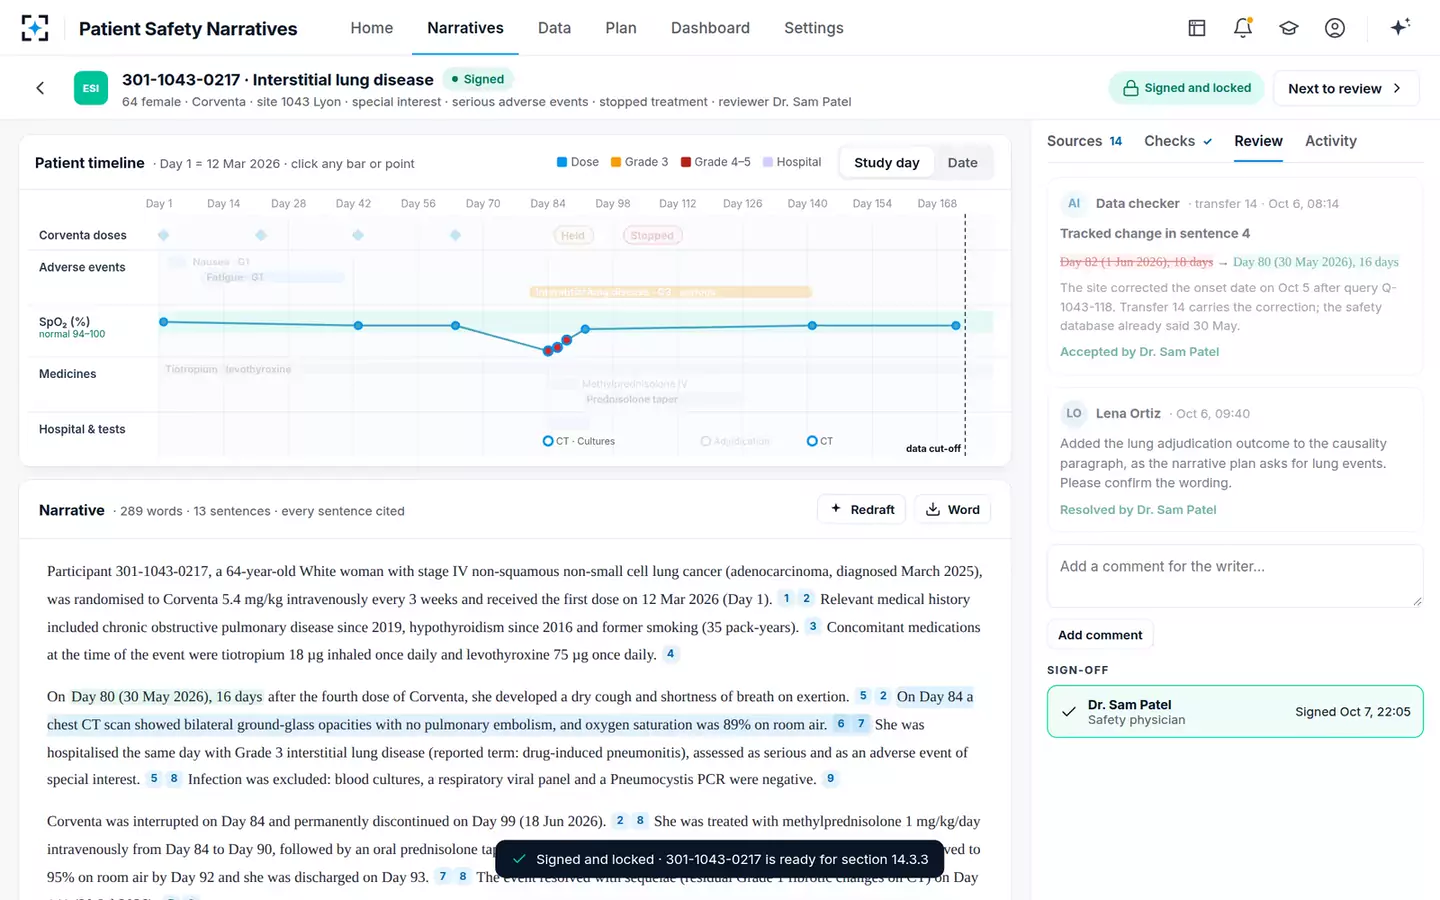The width and height of the screenshot is (1440, 900).
Task: Open the Home menu item
Action: pyautogui.click(x=372, y=28)
